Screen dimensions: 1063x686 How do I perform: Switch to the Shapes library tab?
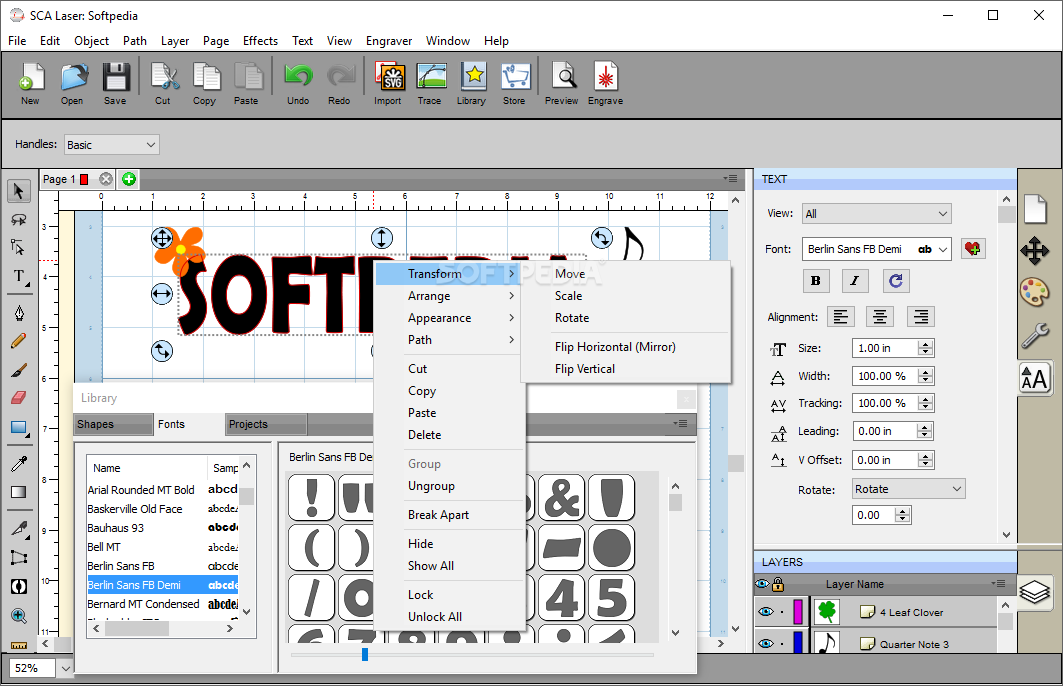tap(114, 424)
